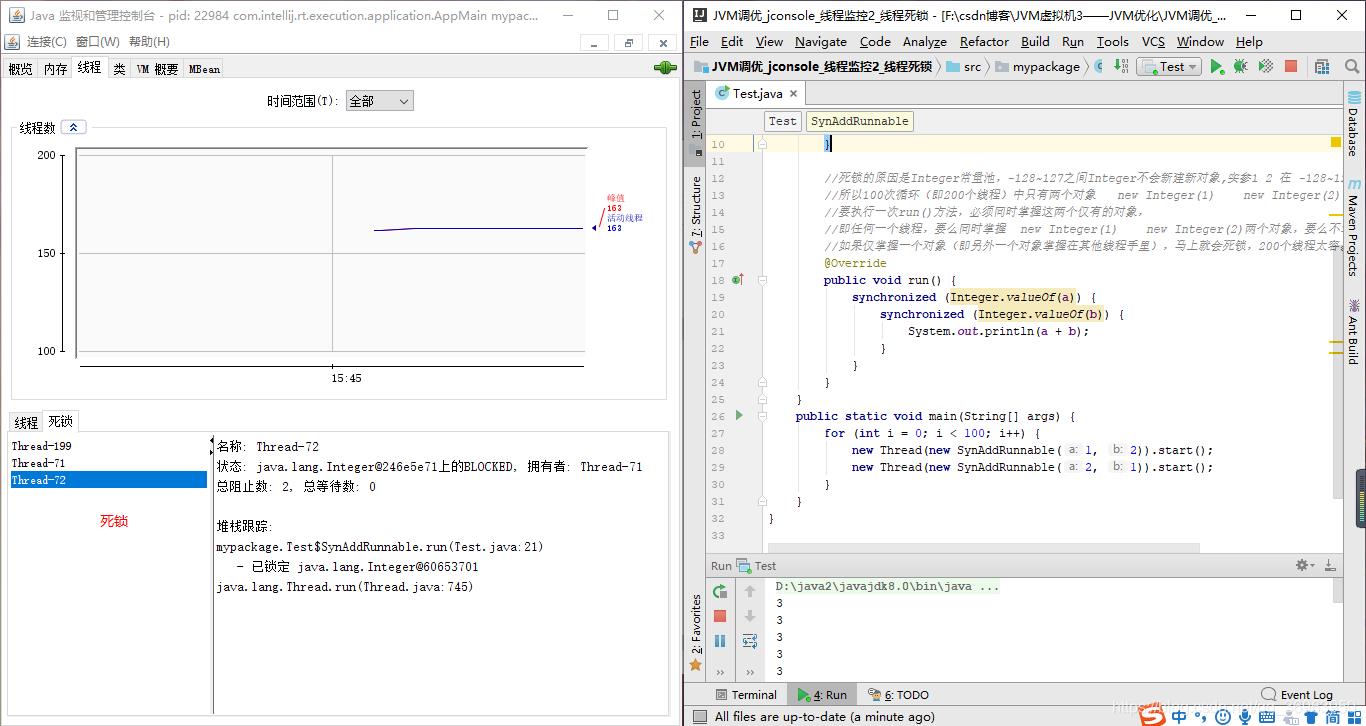Open Run panel settings gear
Image resolution: width=1366 pixels, height=726 pixels.
pos(1304,565)
